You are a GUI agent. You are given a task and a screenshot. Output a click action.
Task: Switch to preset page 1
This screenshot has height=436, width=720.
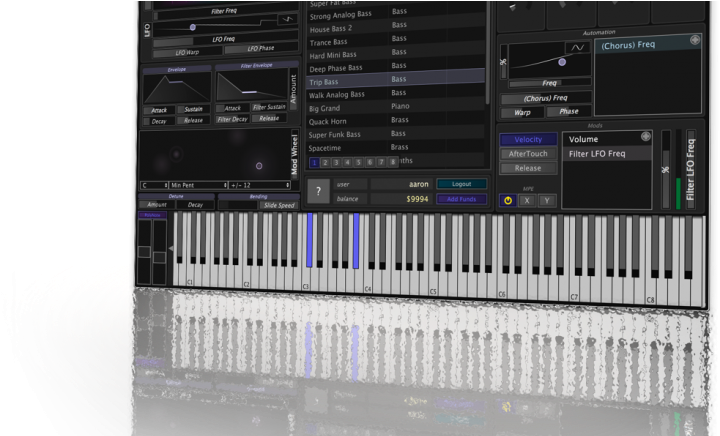[x=315, y=162]
